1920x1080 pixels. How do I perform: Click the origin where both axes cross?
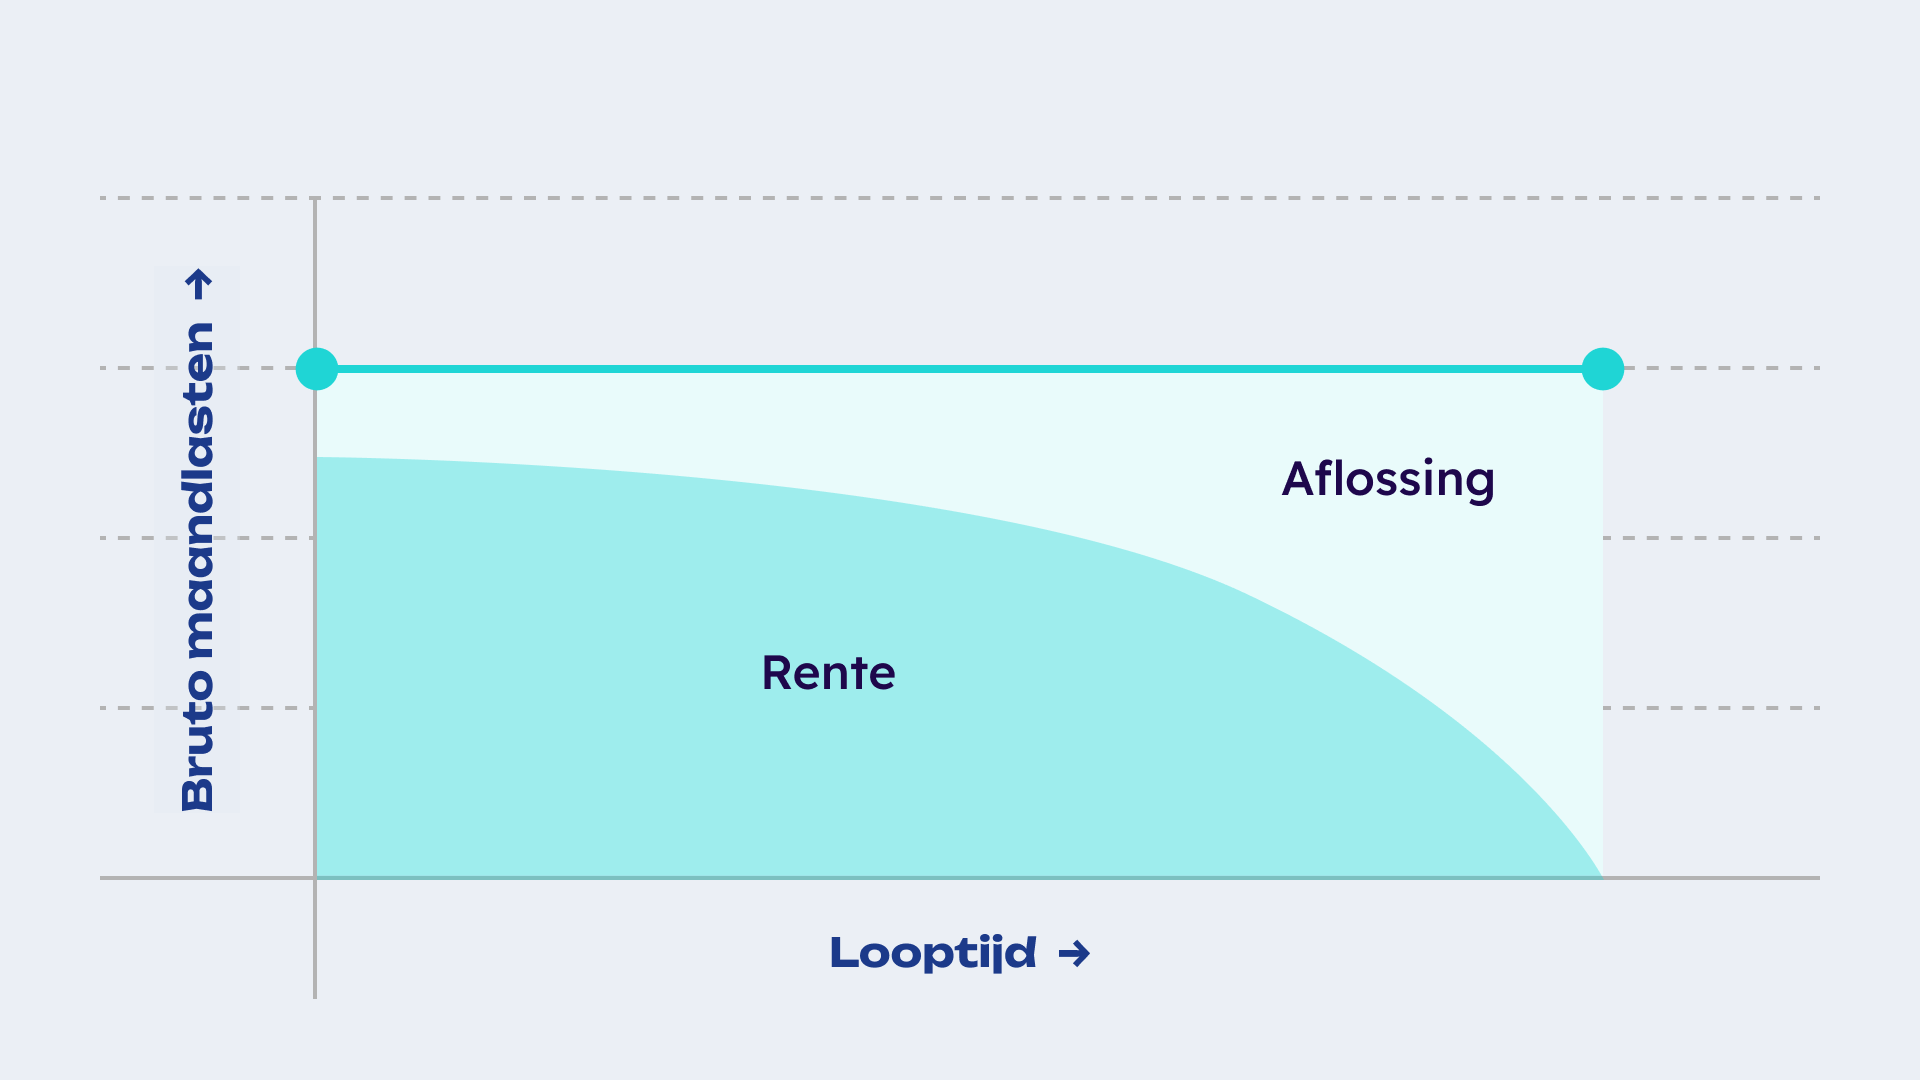coord(315,878)
